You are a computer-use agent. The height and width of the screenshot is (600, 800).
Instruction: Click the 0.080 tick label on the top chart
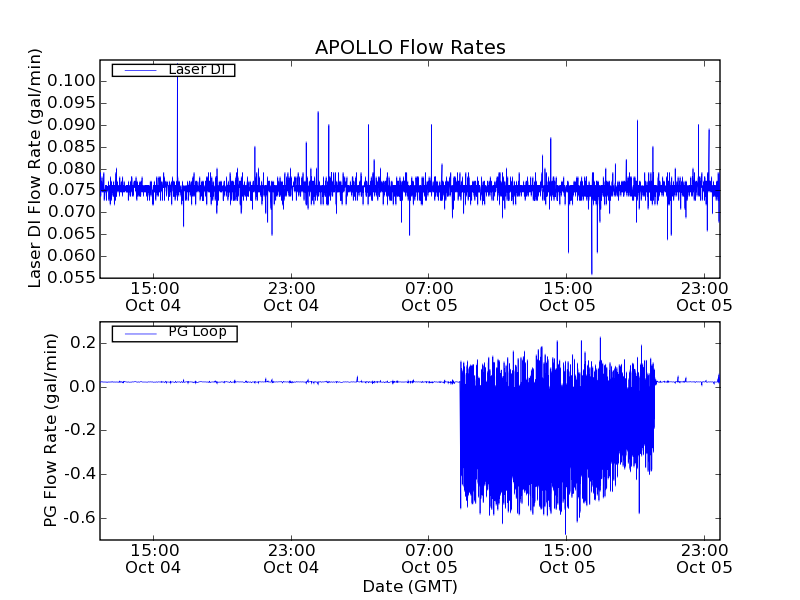(x=71, y=168)
